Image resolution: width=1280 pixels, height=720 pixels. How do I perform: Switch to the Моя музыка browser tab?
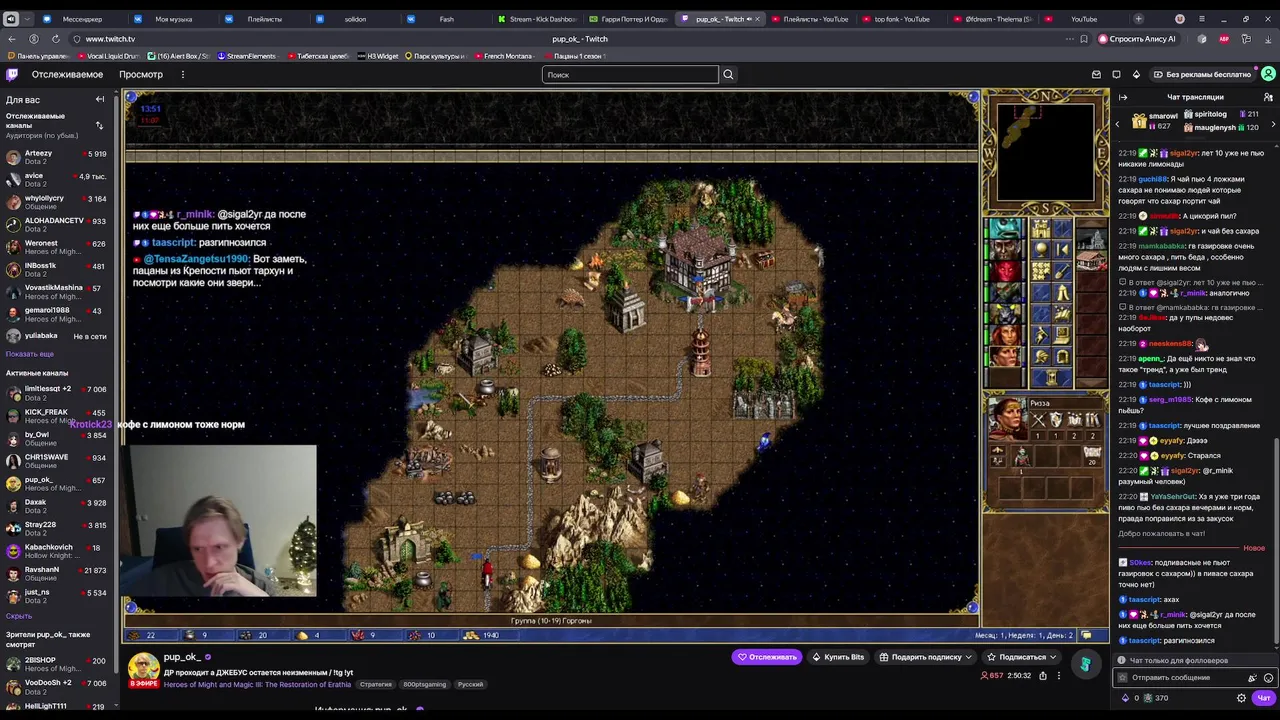pyautogui.click(x=174, y=19)
